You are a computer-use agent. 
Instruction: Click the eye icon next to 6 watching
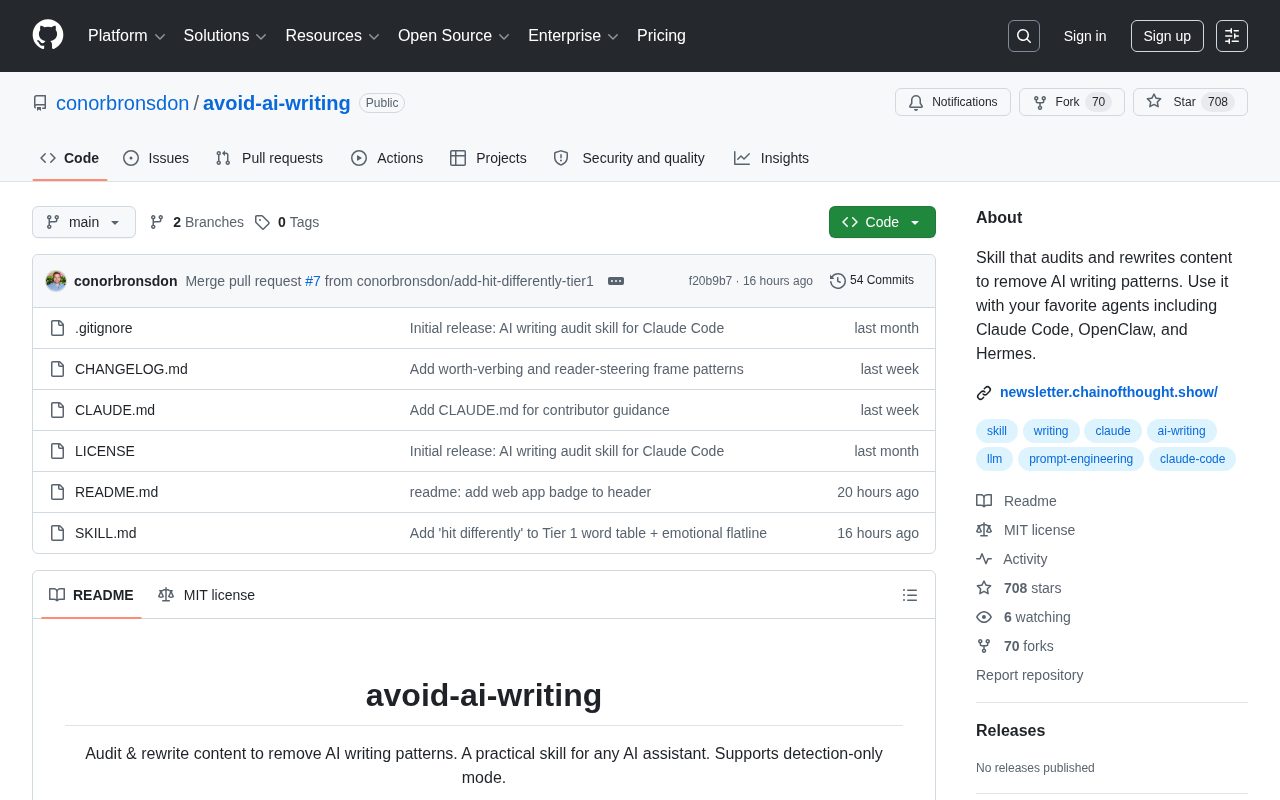(984, 617)
